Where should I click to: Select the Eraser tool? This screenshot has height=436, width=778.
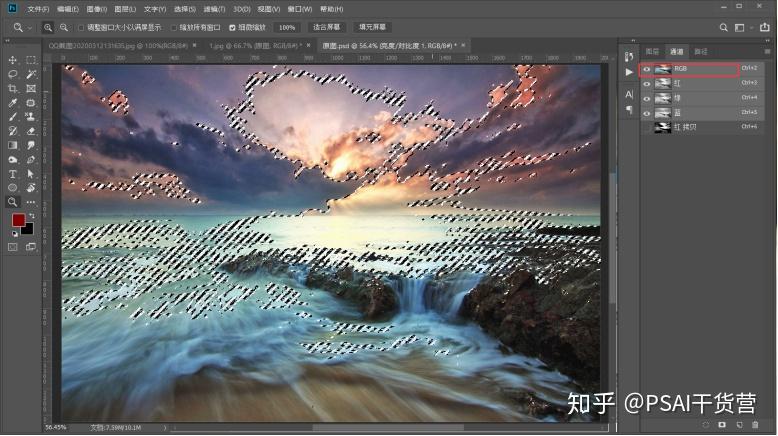click(x=31, y=131)
